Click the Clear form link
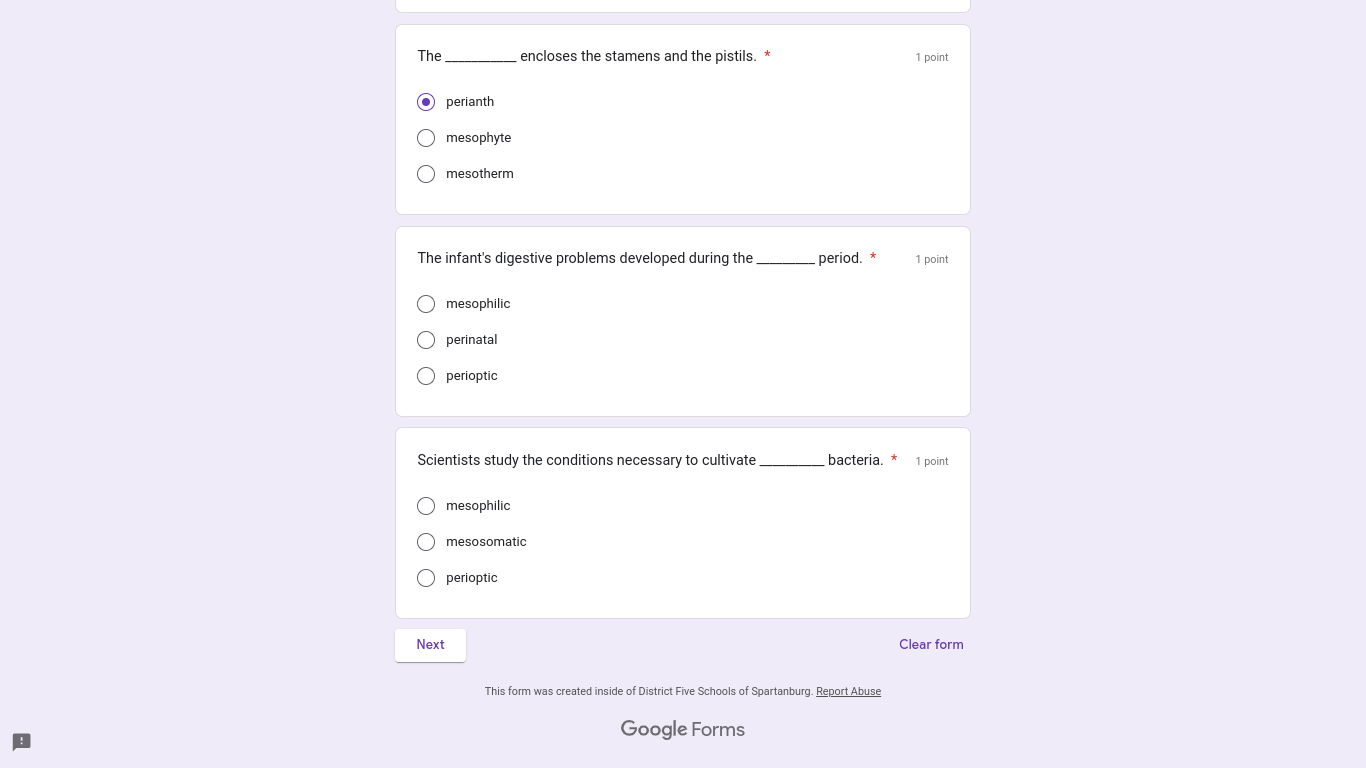The image size is (1366, 768). pos(931,645)
